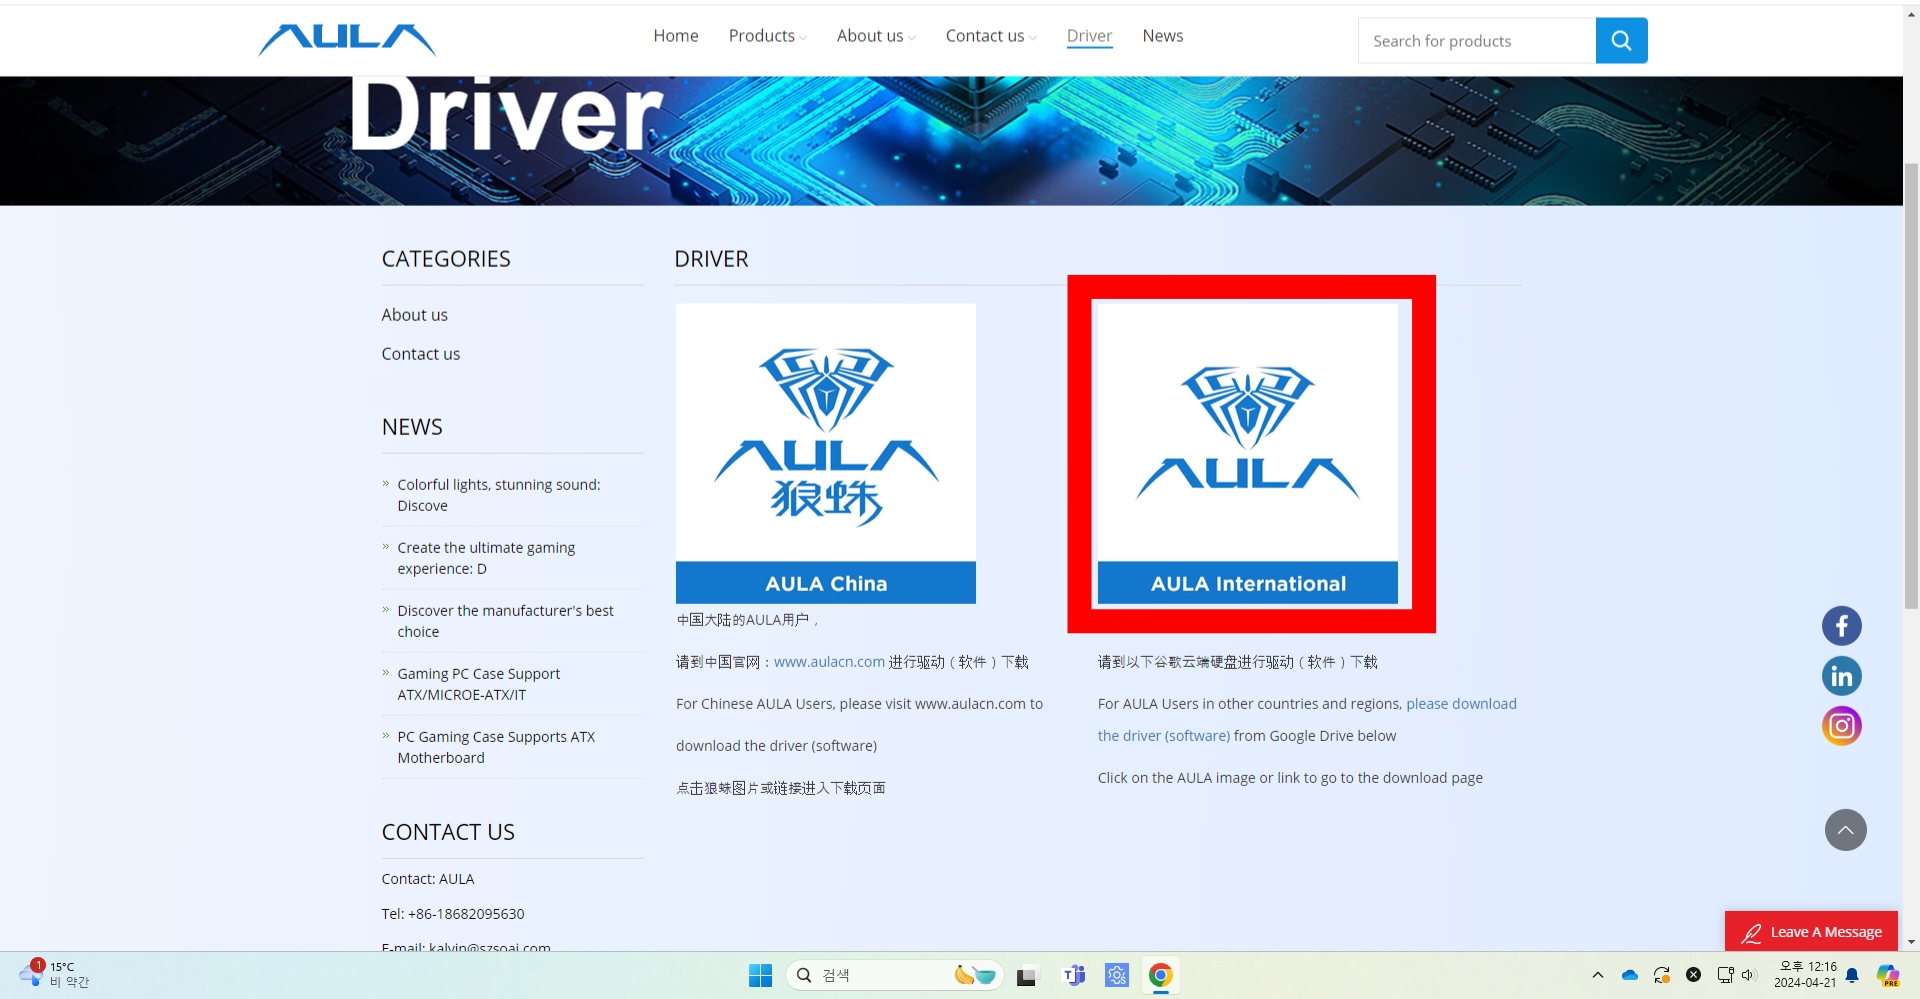Viewport: 1920px width, 999px height.
Task: Open news 'Discover the manufacturer's best choice'
Action: [505, 621]
